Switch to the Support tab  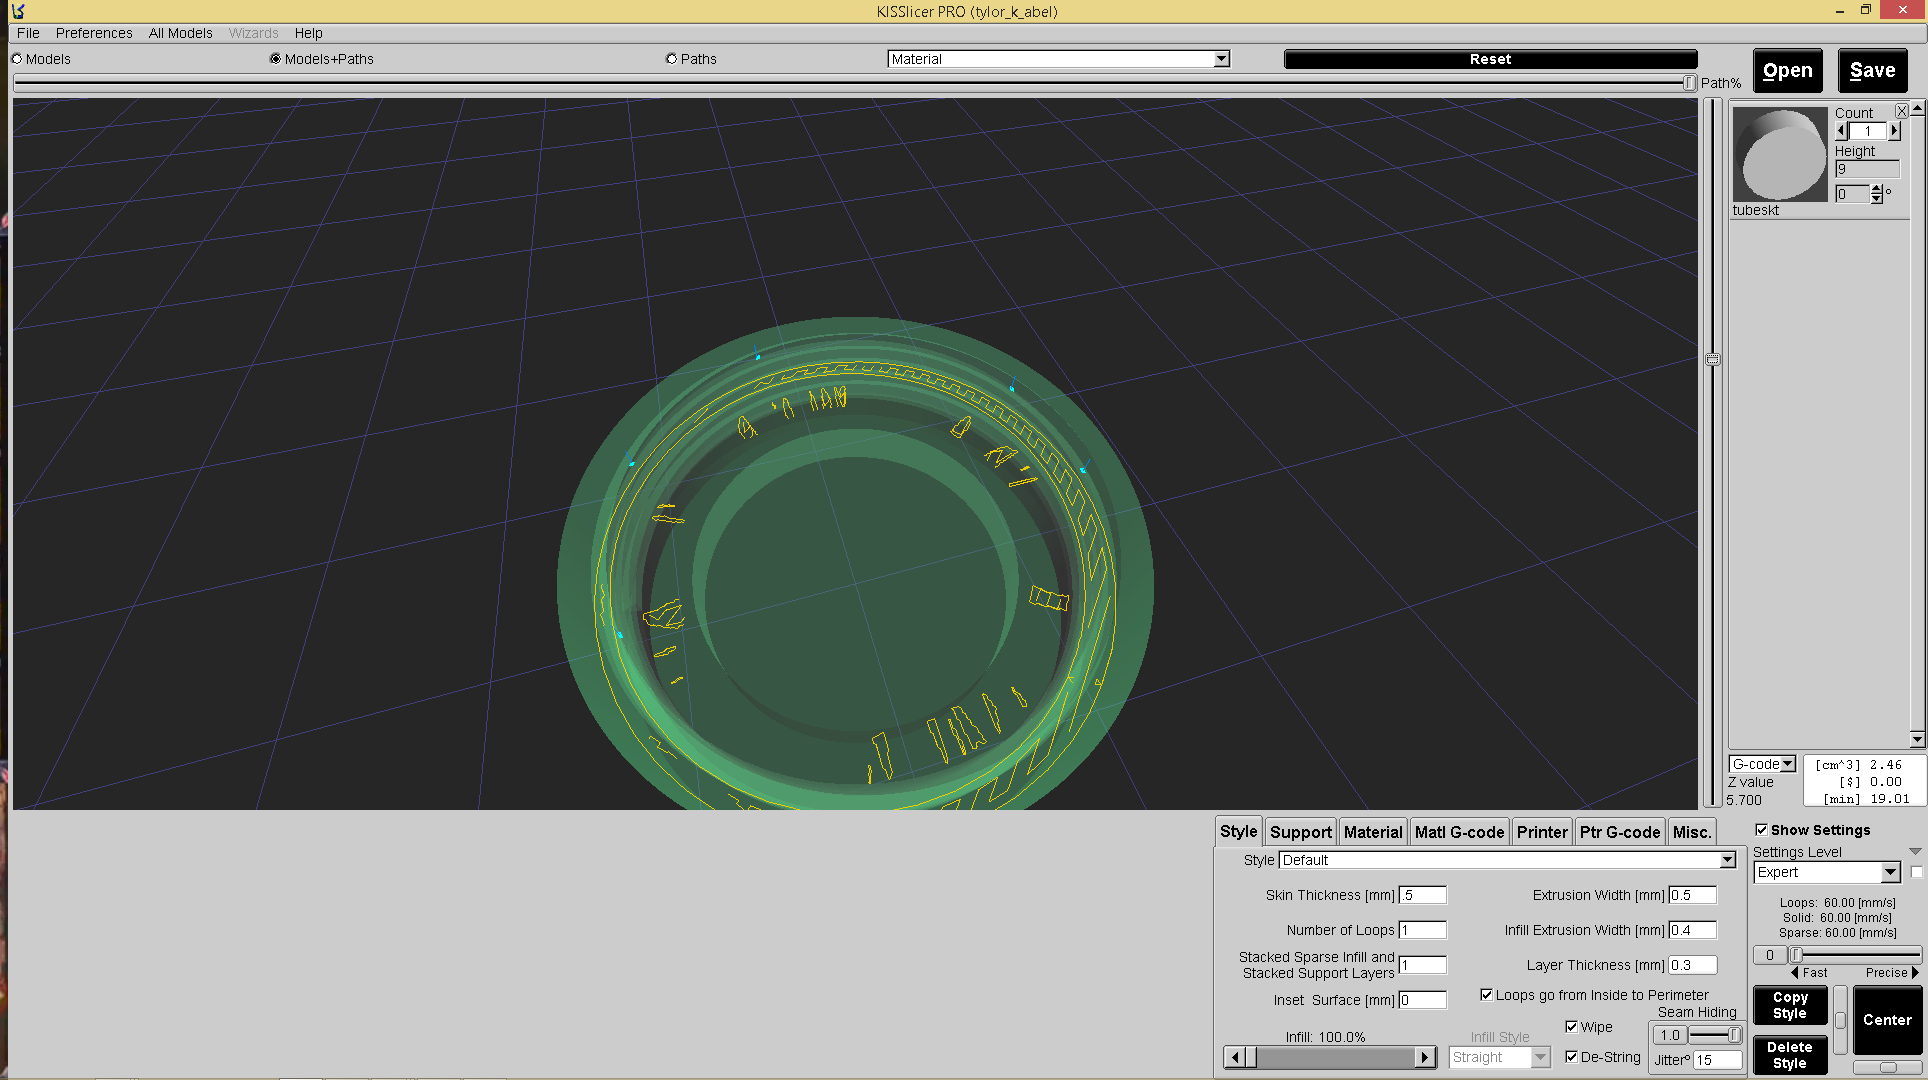click(x=1300, y=832)
